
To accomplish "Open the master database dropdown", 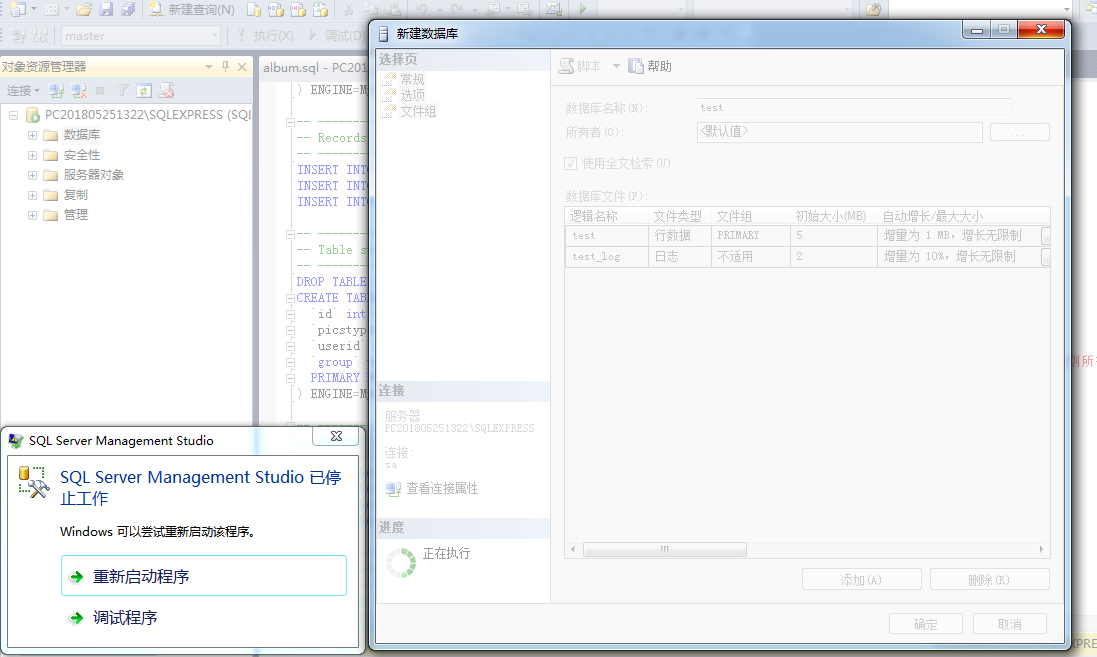I will 215,35.
